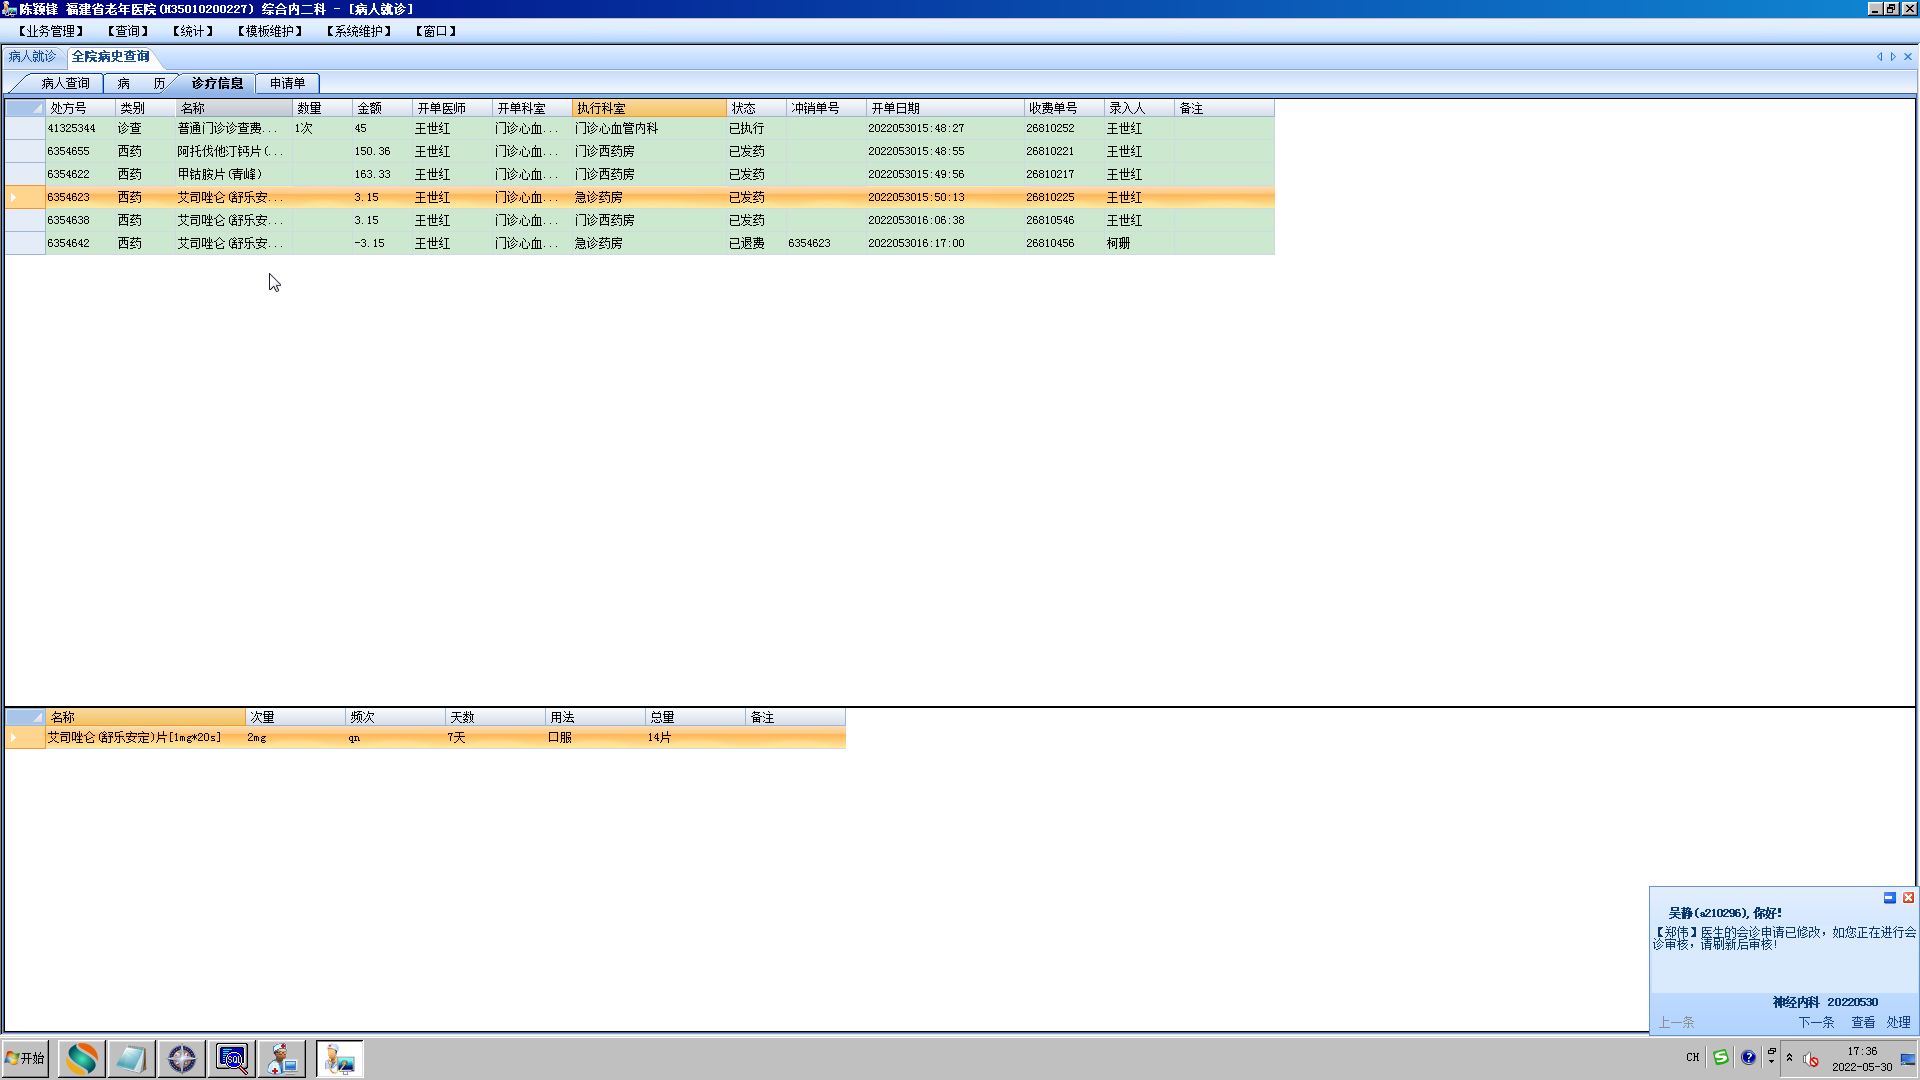This screenshot has width=1920, height=1080.
Task: Click the doctor workstation taskbar icon
Action: (x=282, y=1058)
